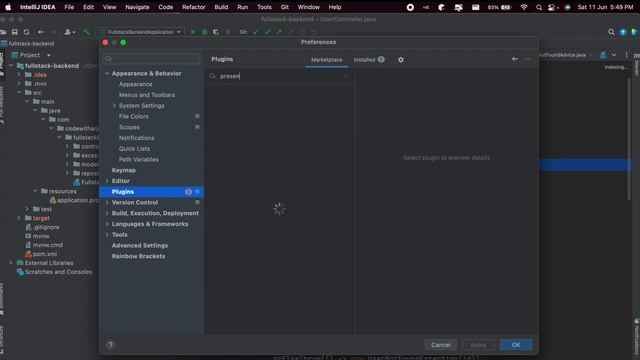Open the Git menu

284,7
